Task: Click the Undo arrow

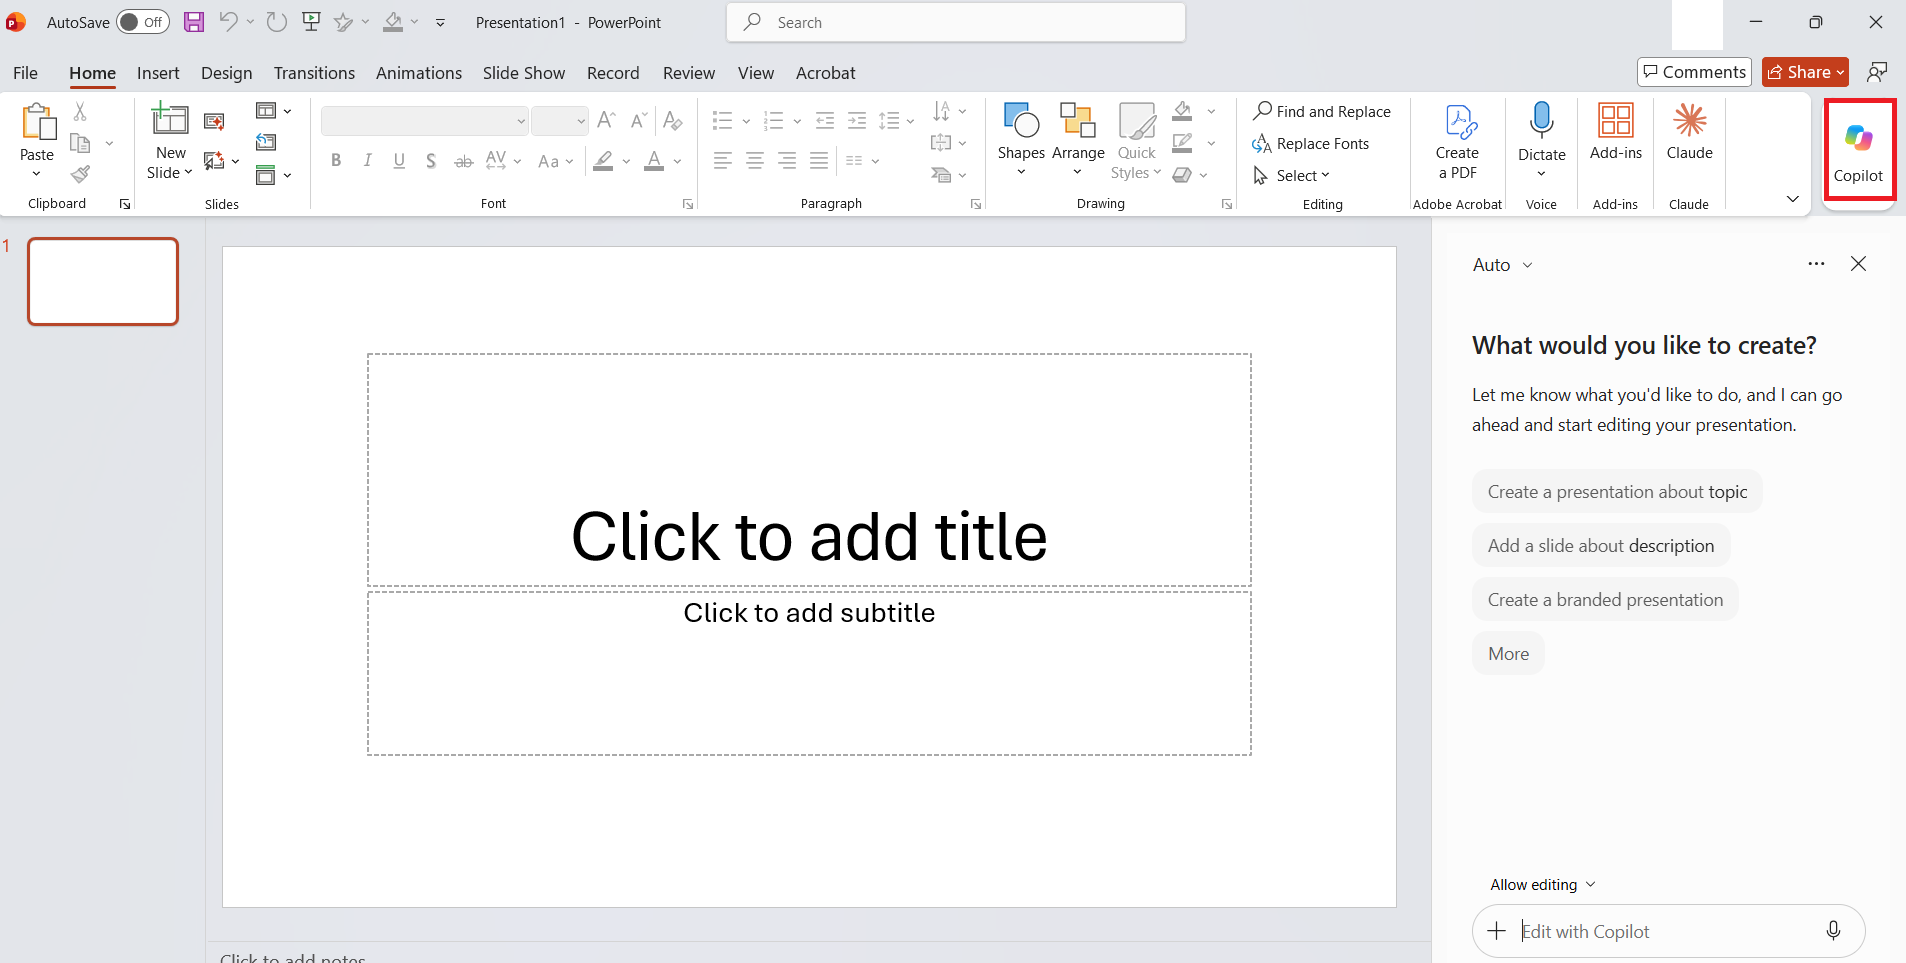Action: 228,22
